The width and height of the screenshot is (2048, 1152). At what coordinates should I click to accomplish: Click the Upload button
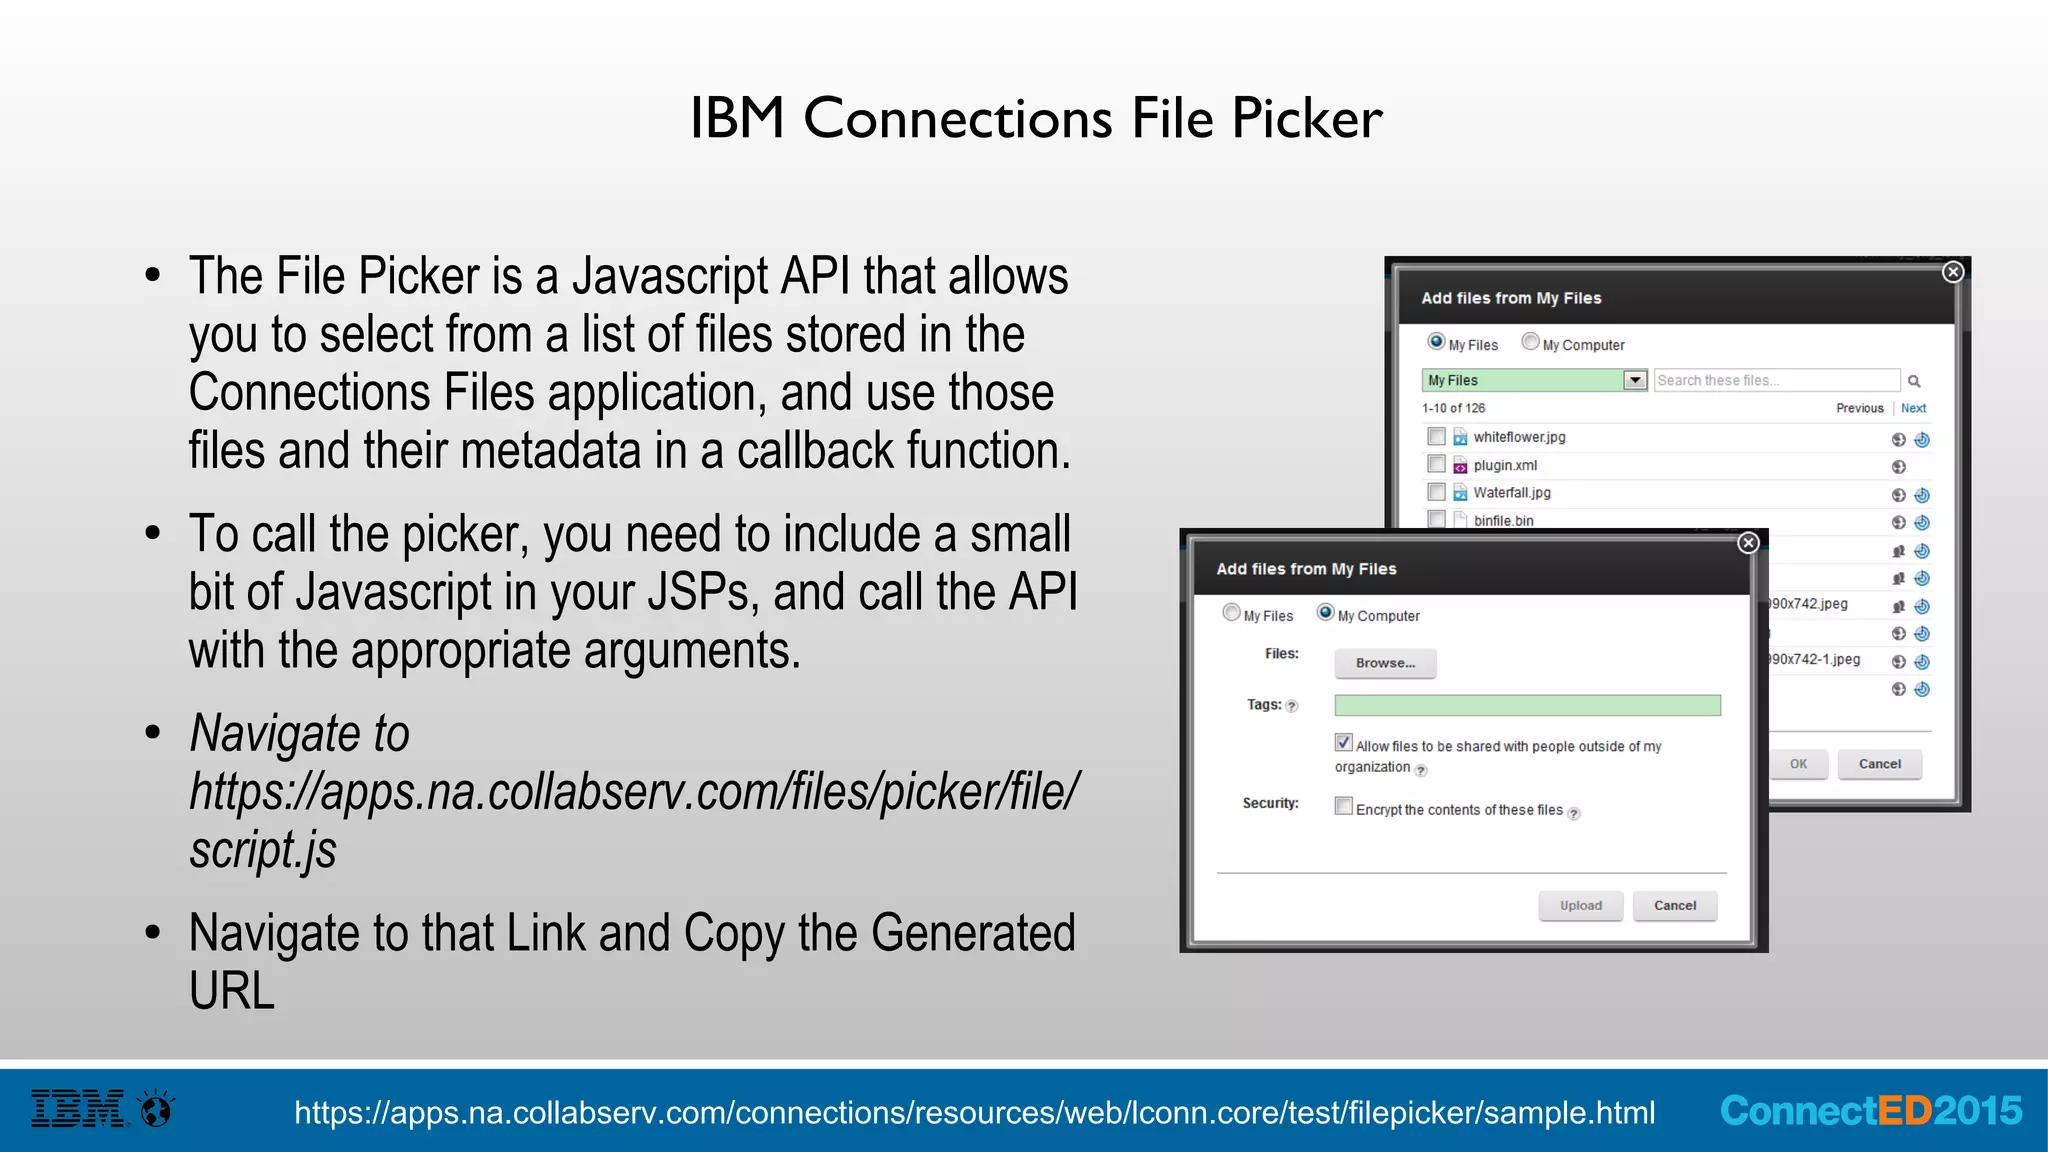(x=1581, y=906)
